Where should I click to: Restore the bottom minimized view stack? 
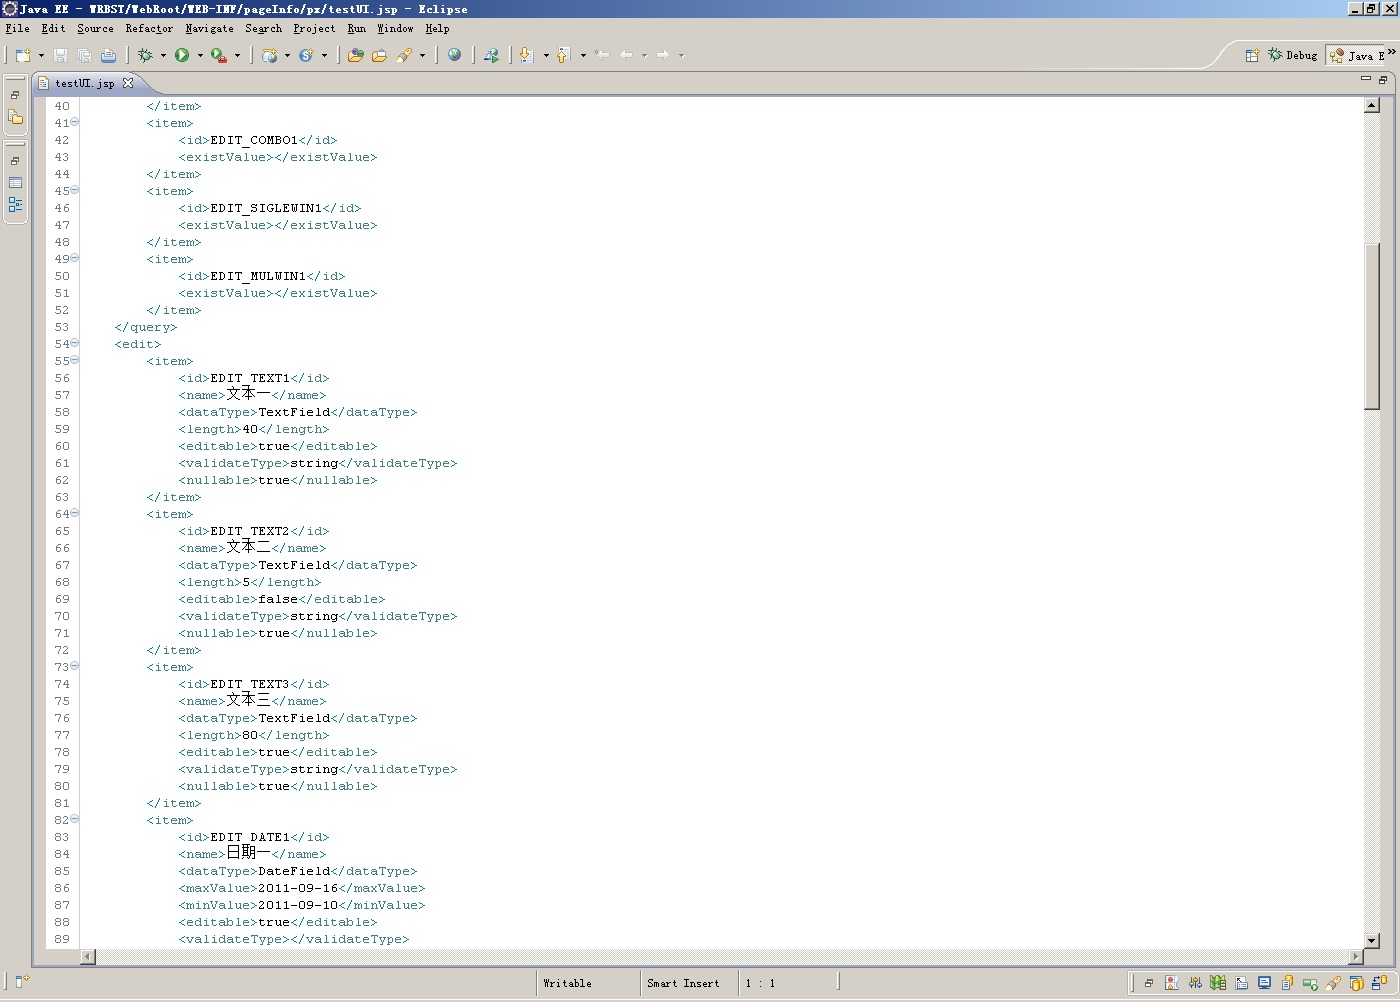[1149, 983]
